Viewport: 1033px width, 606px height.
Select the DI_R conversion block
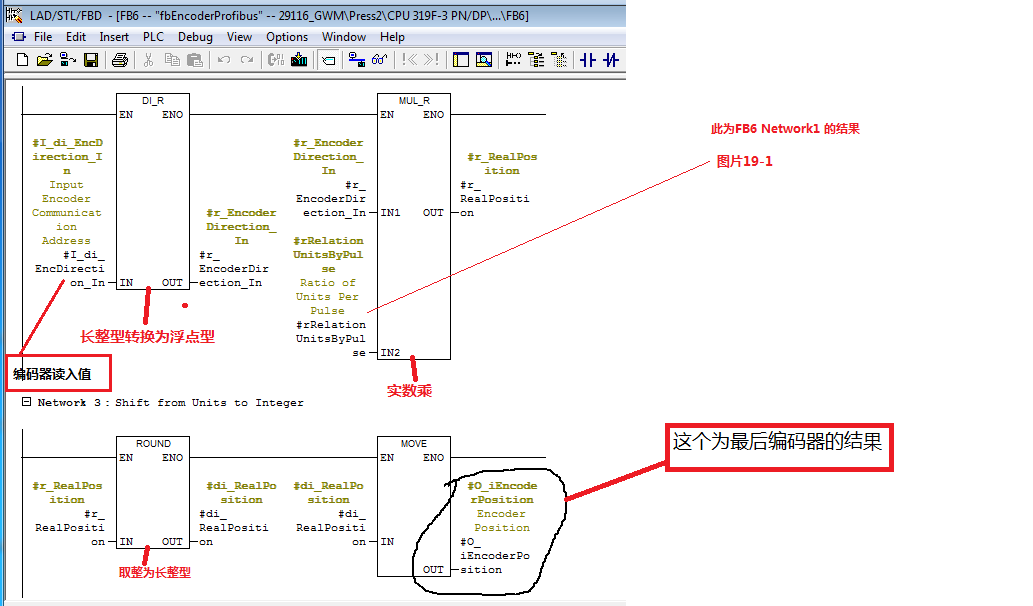[x=153, y=192]
